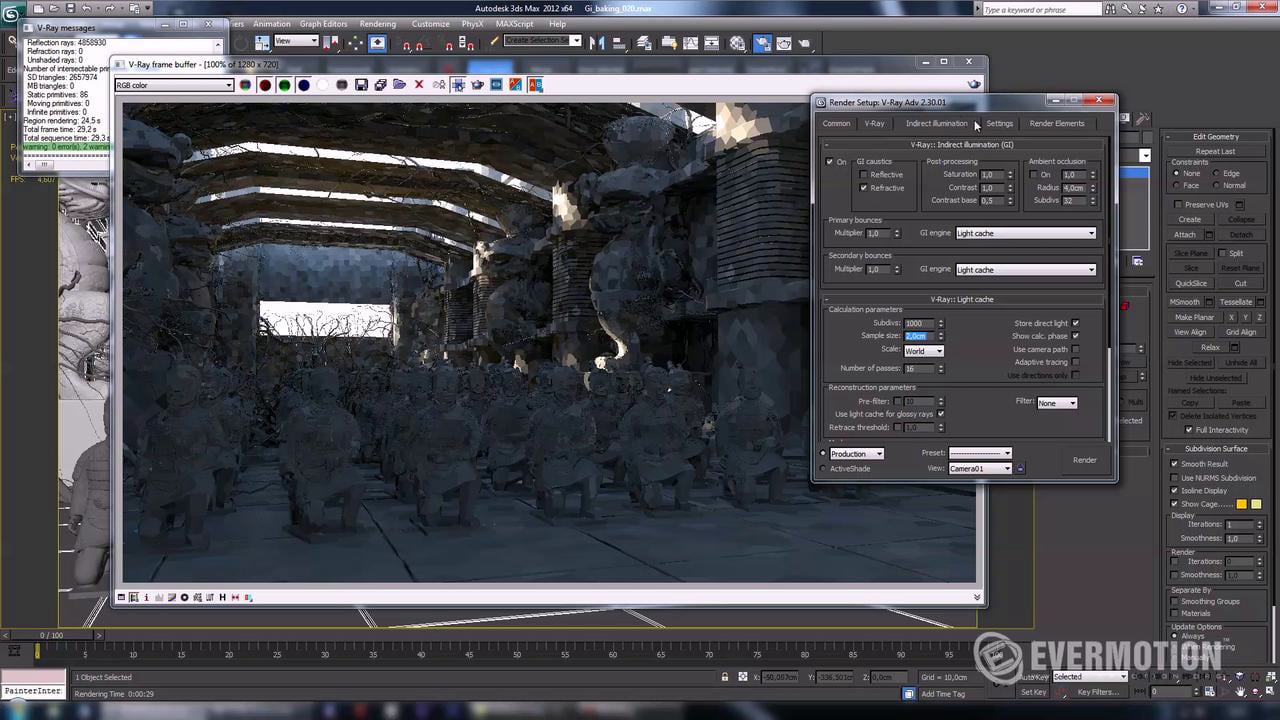1280x720 pixels.
Task: Click the Subdivs input field in Light cache
Action: [917, 323]
